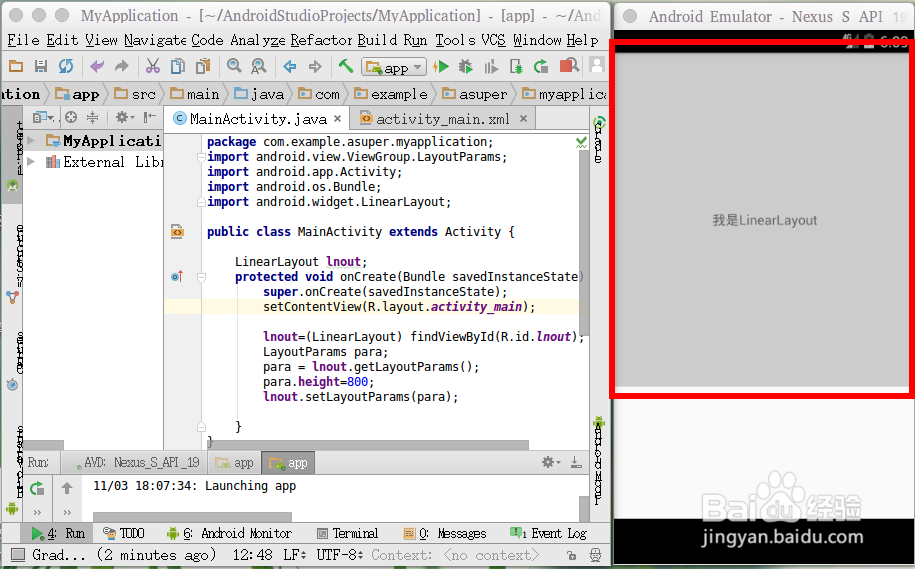
Task: Open the project view selector dropdown
Action: tap(44, 118)
